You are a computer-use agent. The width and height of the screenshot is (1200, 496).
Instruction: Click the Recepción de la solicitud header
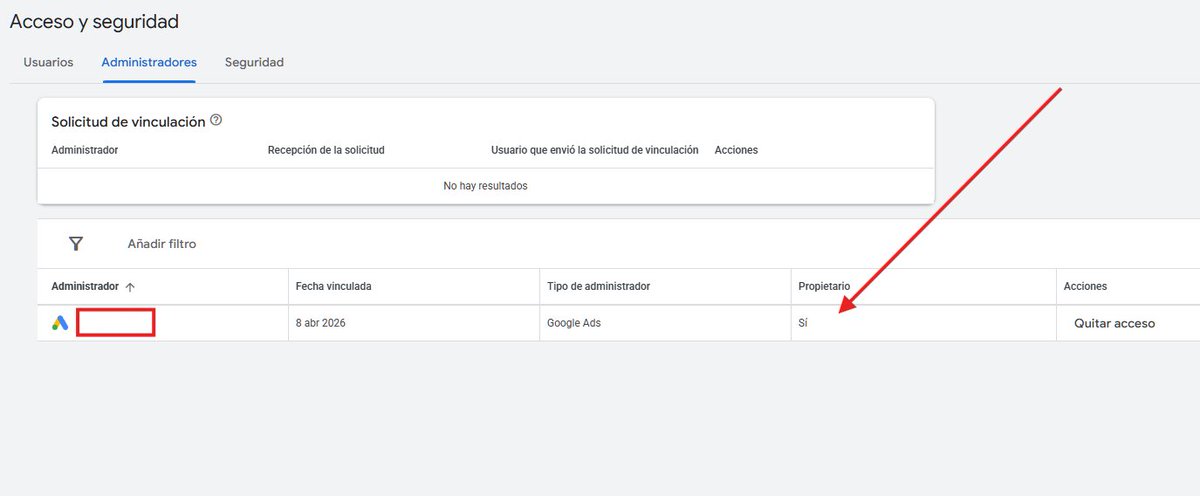click(x=326, y=150)
